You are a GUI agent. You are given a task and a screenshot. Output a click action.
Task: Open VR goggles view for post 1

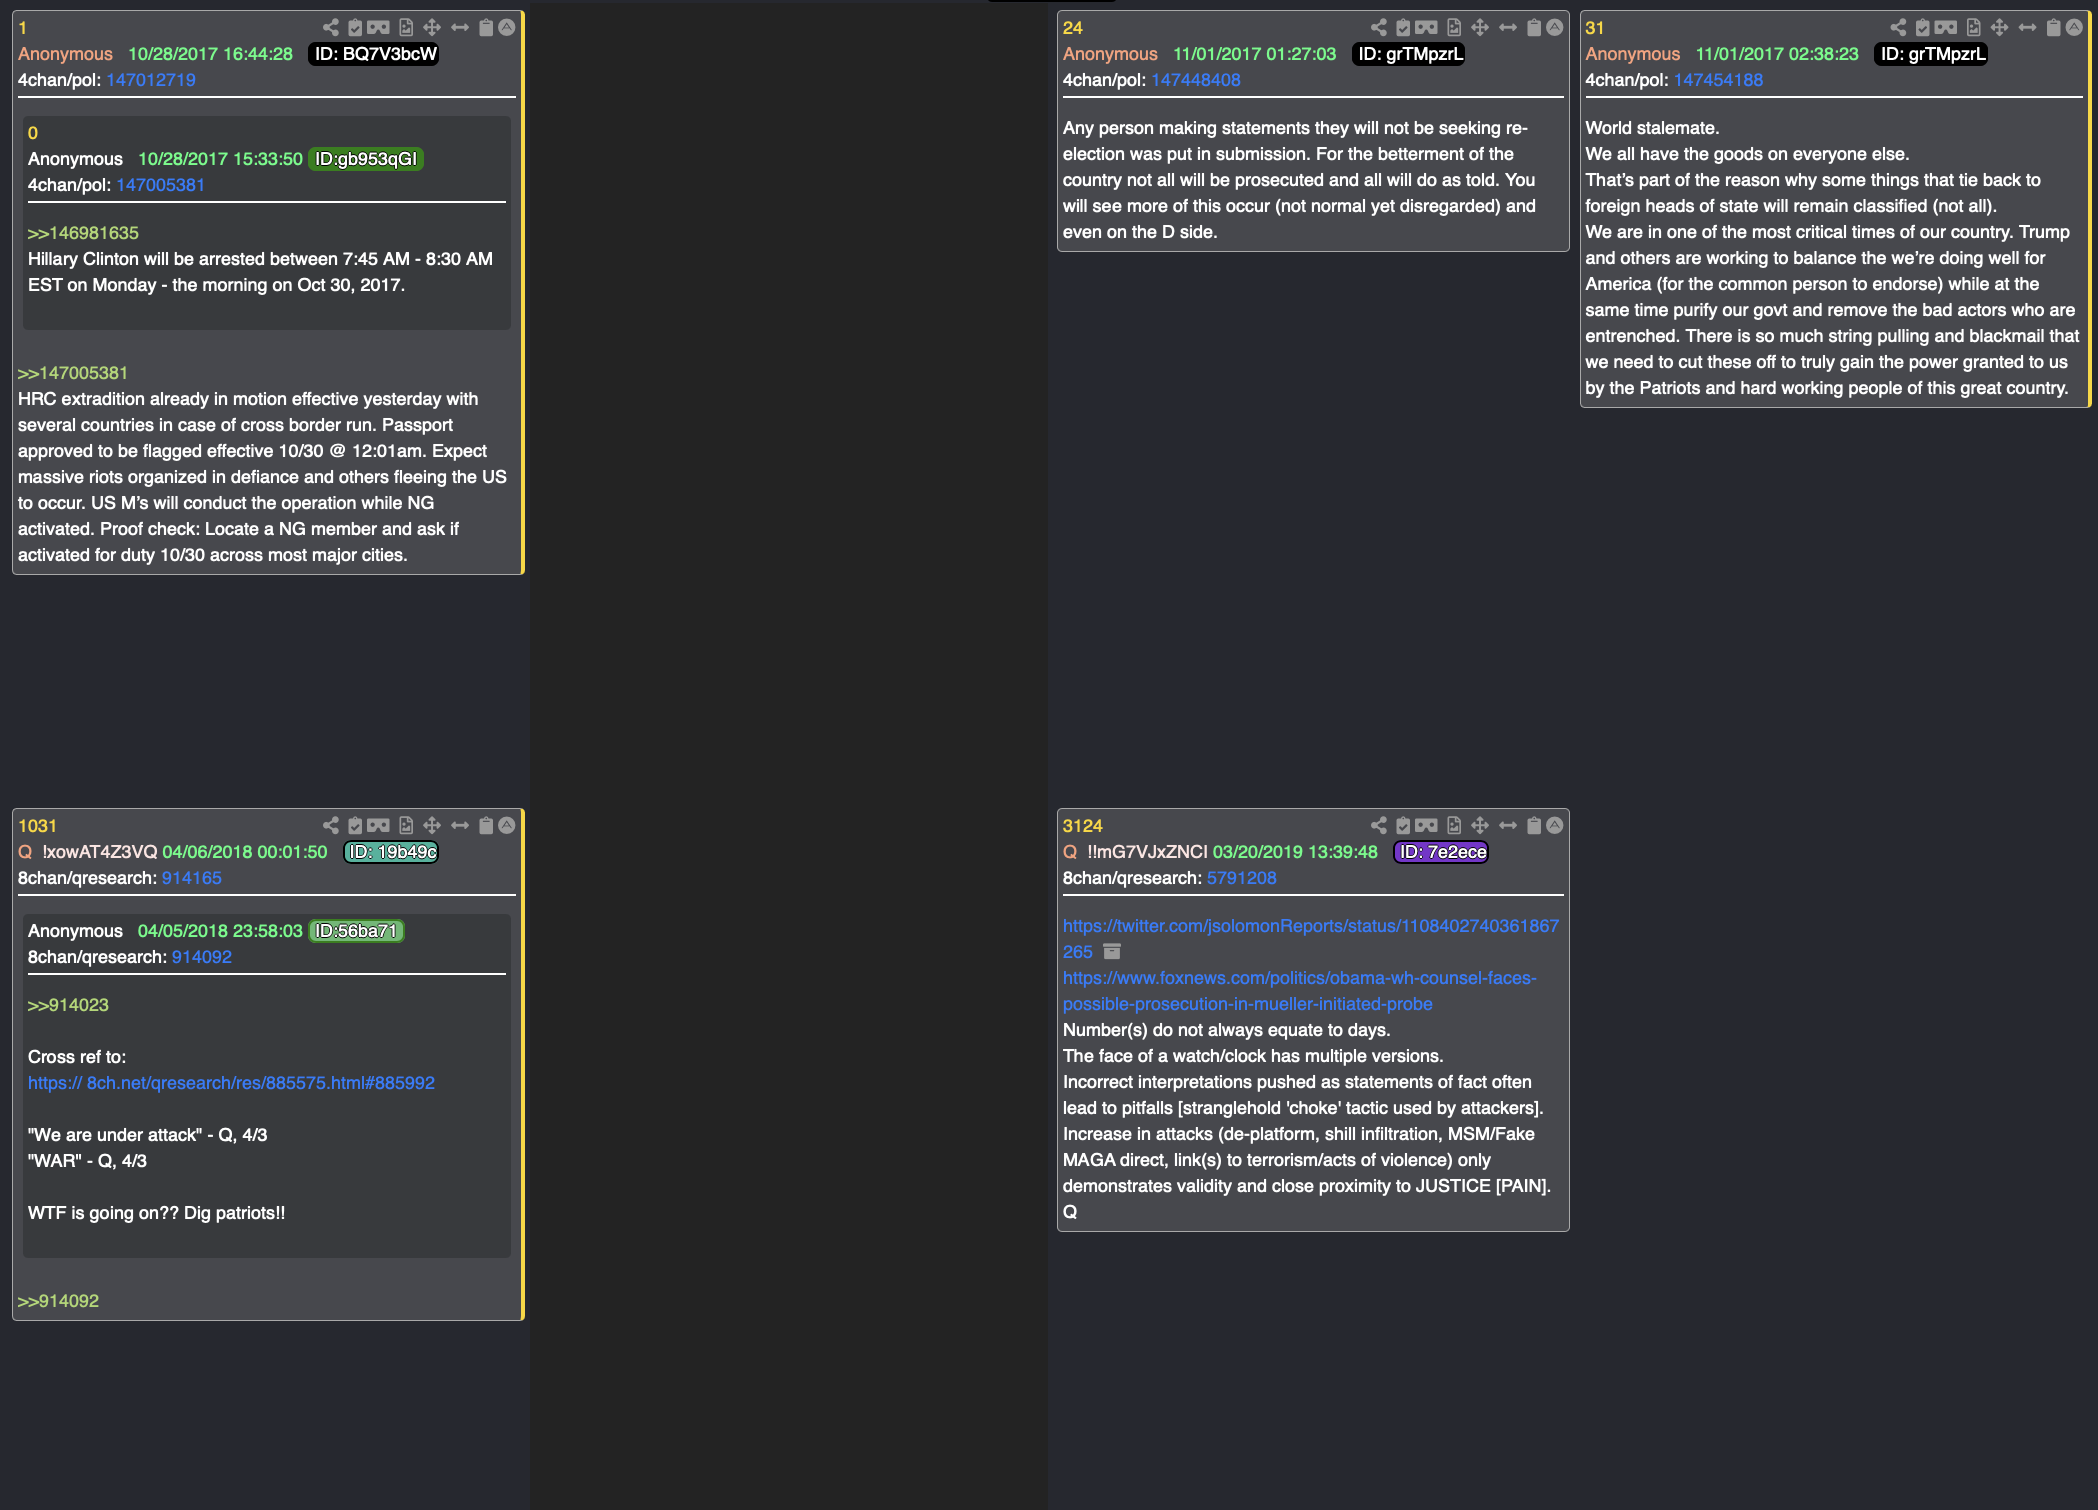(378, 27)
